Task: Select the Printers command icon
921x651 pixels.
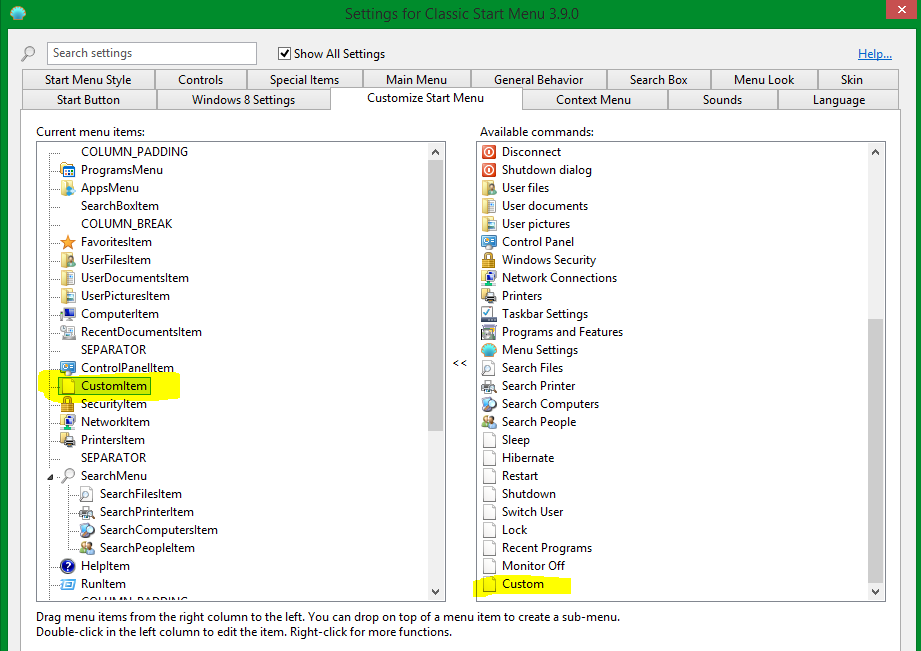Action: [489, 296]
